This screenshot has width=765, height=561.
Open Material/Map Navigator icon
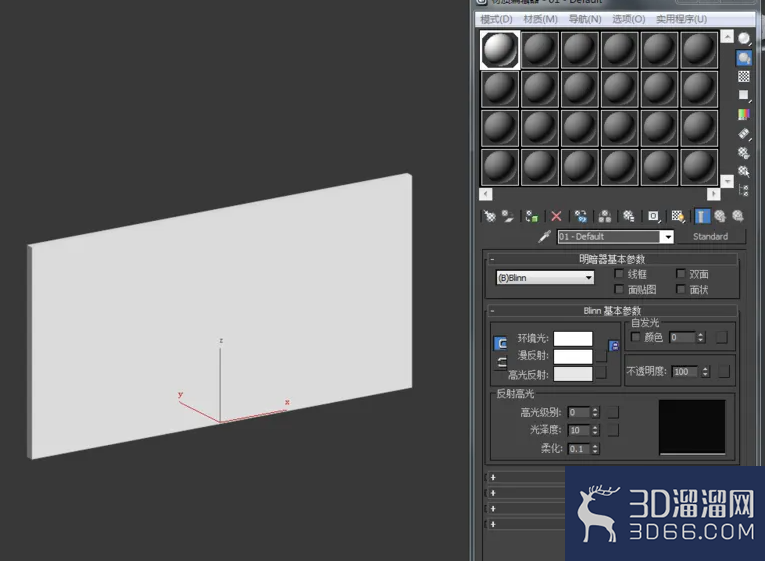point(744,190)
